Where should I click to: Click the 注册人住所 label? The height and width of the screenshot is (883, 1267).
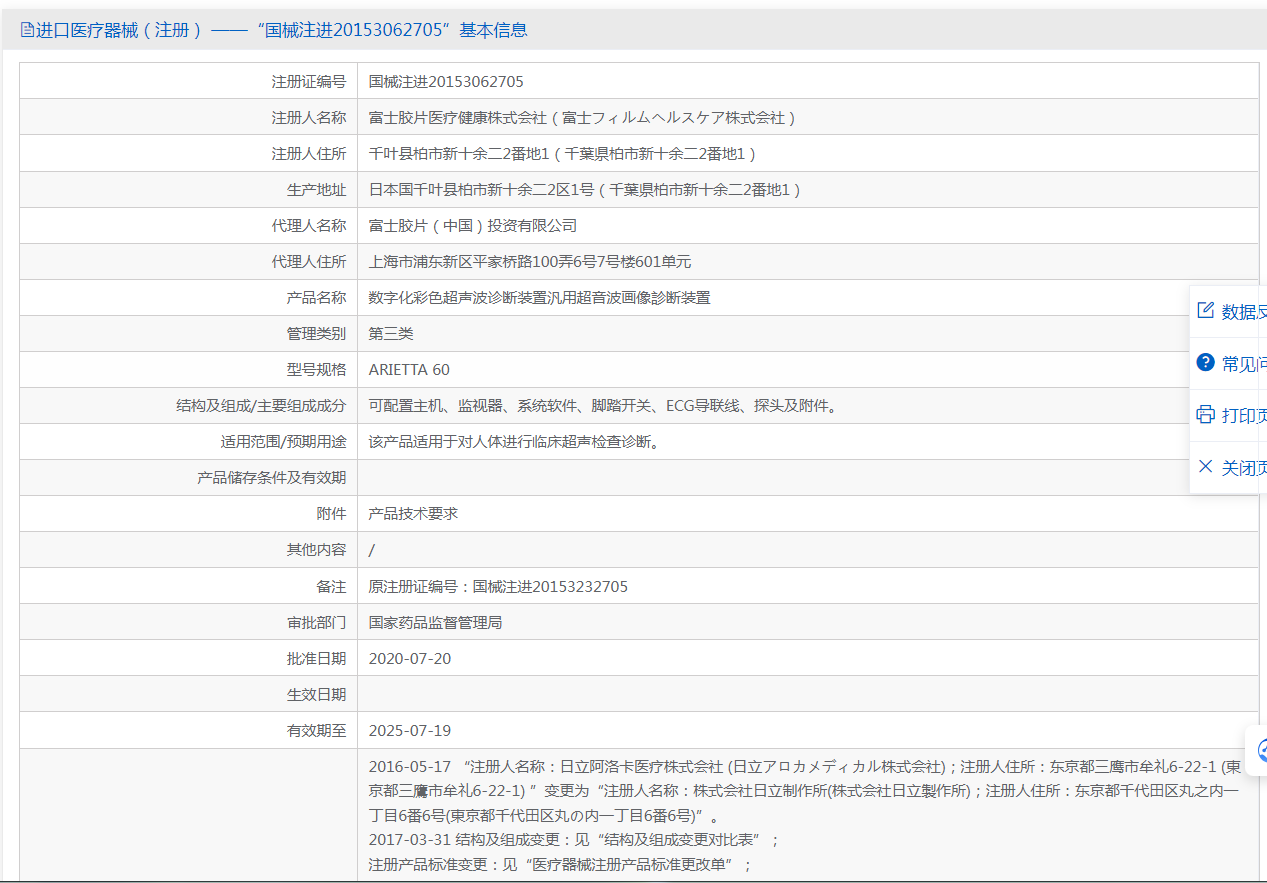pyautogui.click(x=309, y=154)
